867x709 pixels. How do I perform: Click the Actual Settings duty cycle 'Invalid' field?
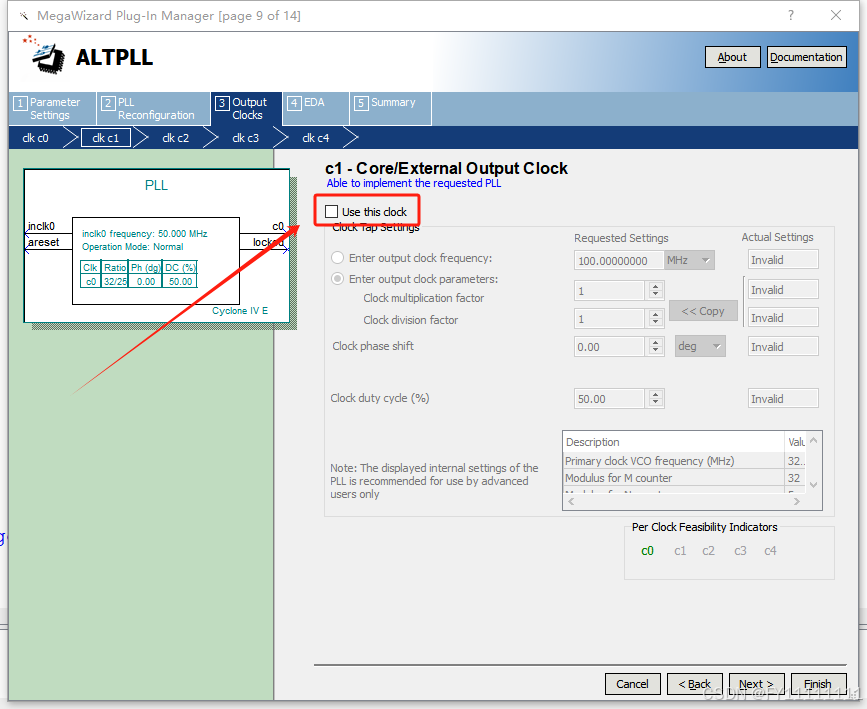pos(783,399)
